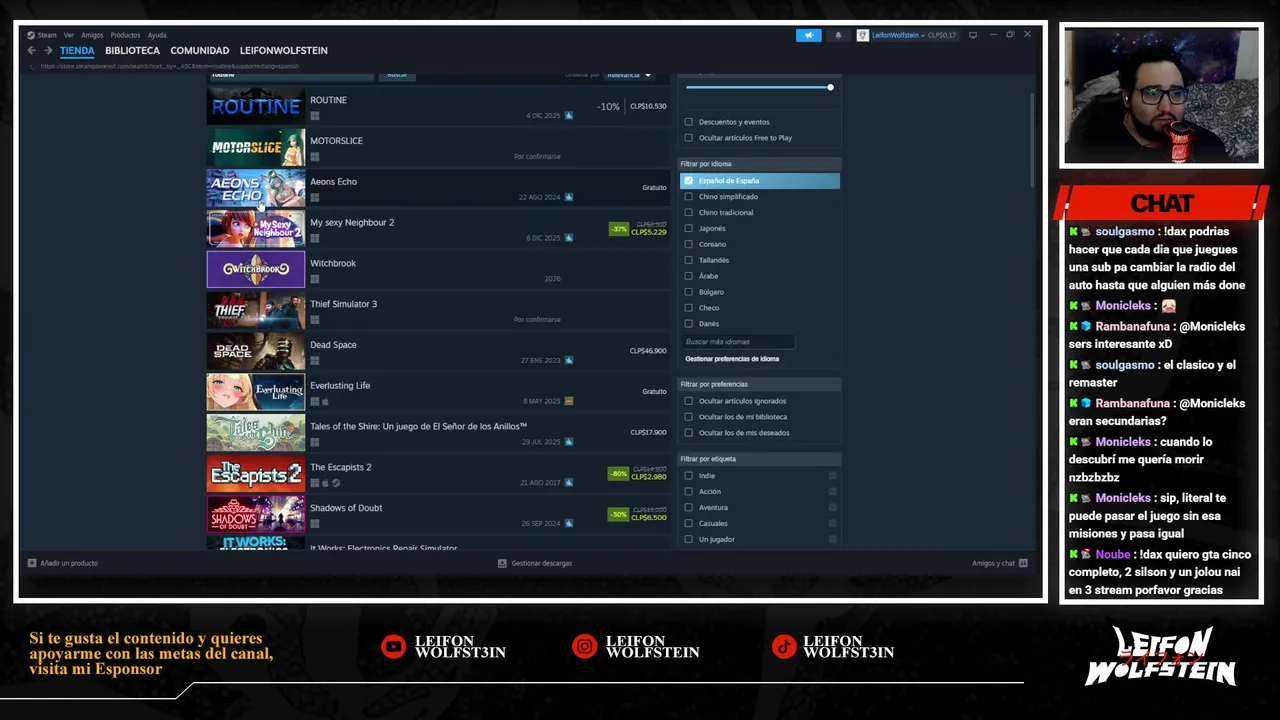1280x720 pixels.
Task: Open the Witchbrook search result title
Action: [x=333, y=263]
